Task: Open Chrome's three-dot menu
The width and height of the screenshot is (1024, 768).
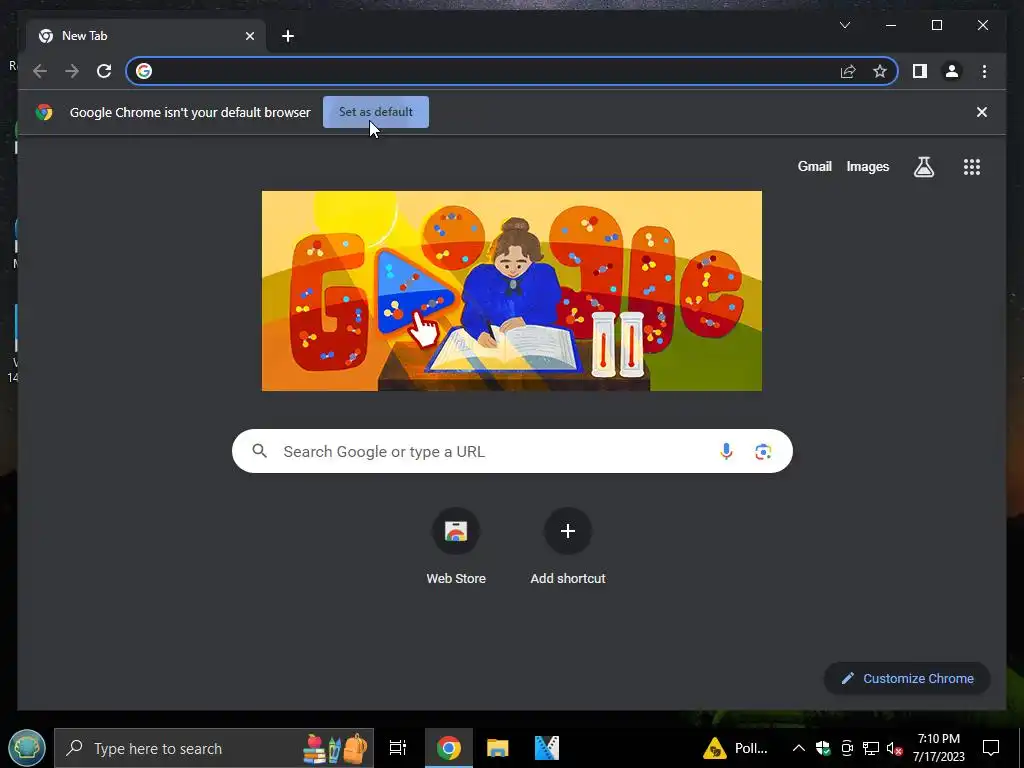Action: tap(984, 71)
